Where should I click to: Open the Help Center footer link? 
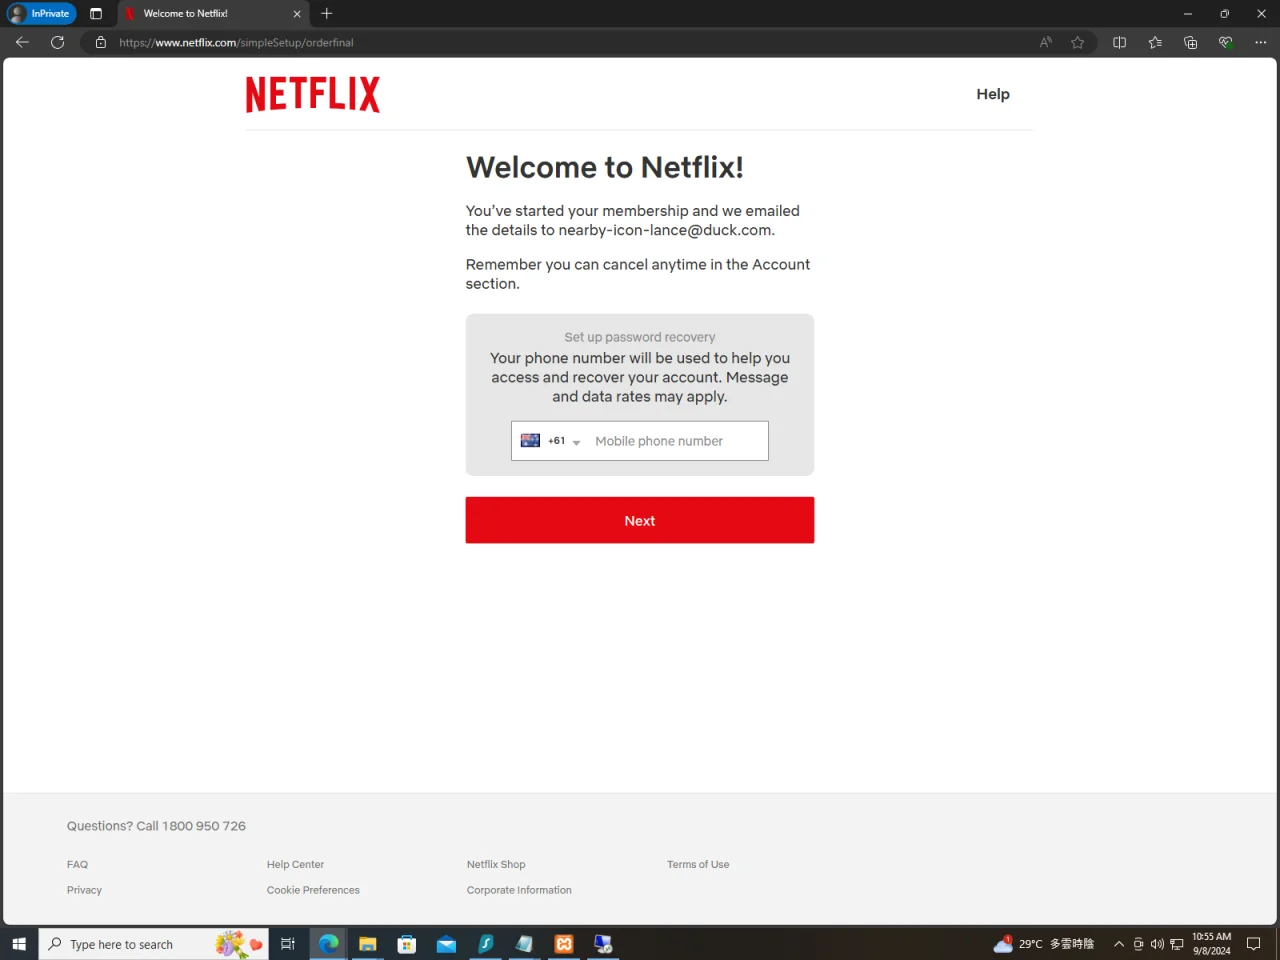coord(295,864)
